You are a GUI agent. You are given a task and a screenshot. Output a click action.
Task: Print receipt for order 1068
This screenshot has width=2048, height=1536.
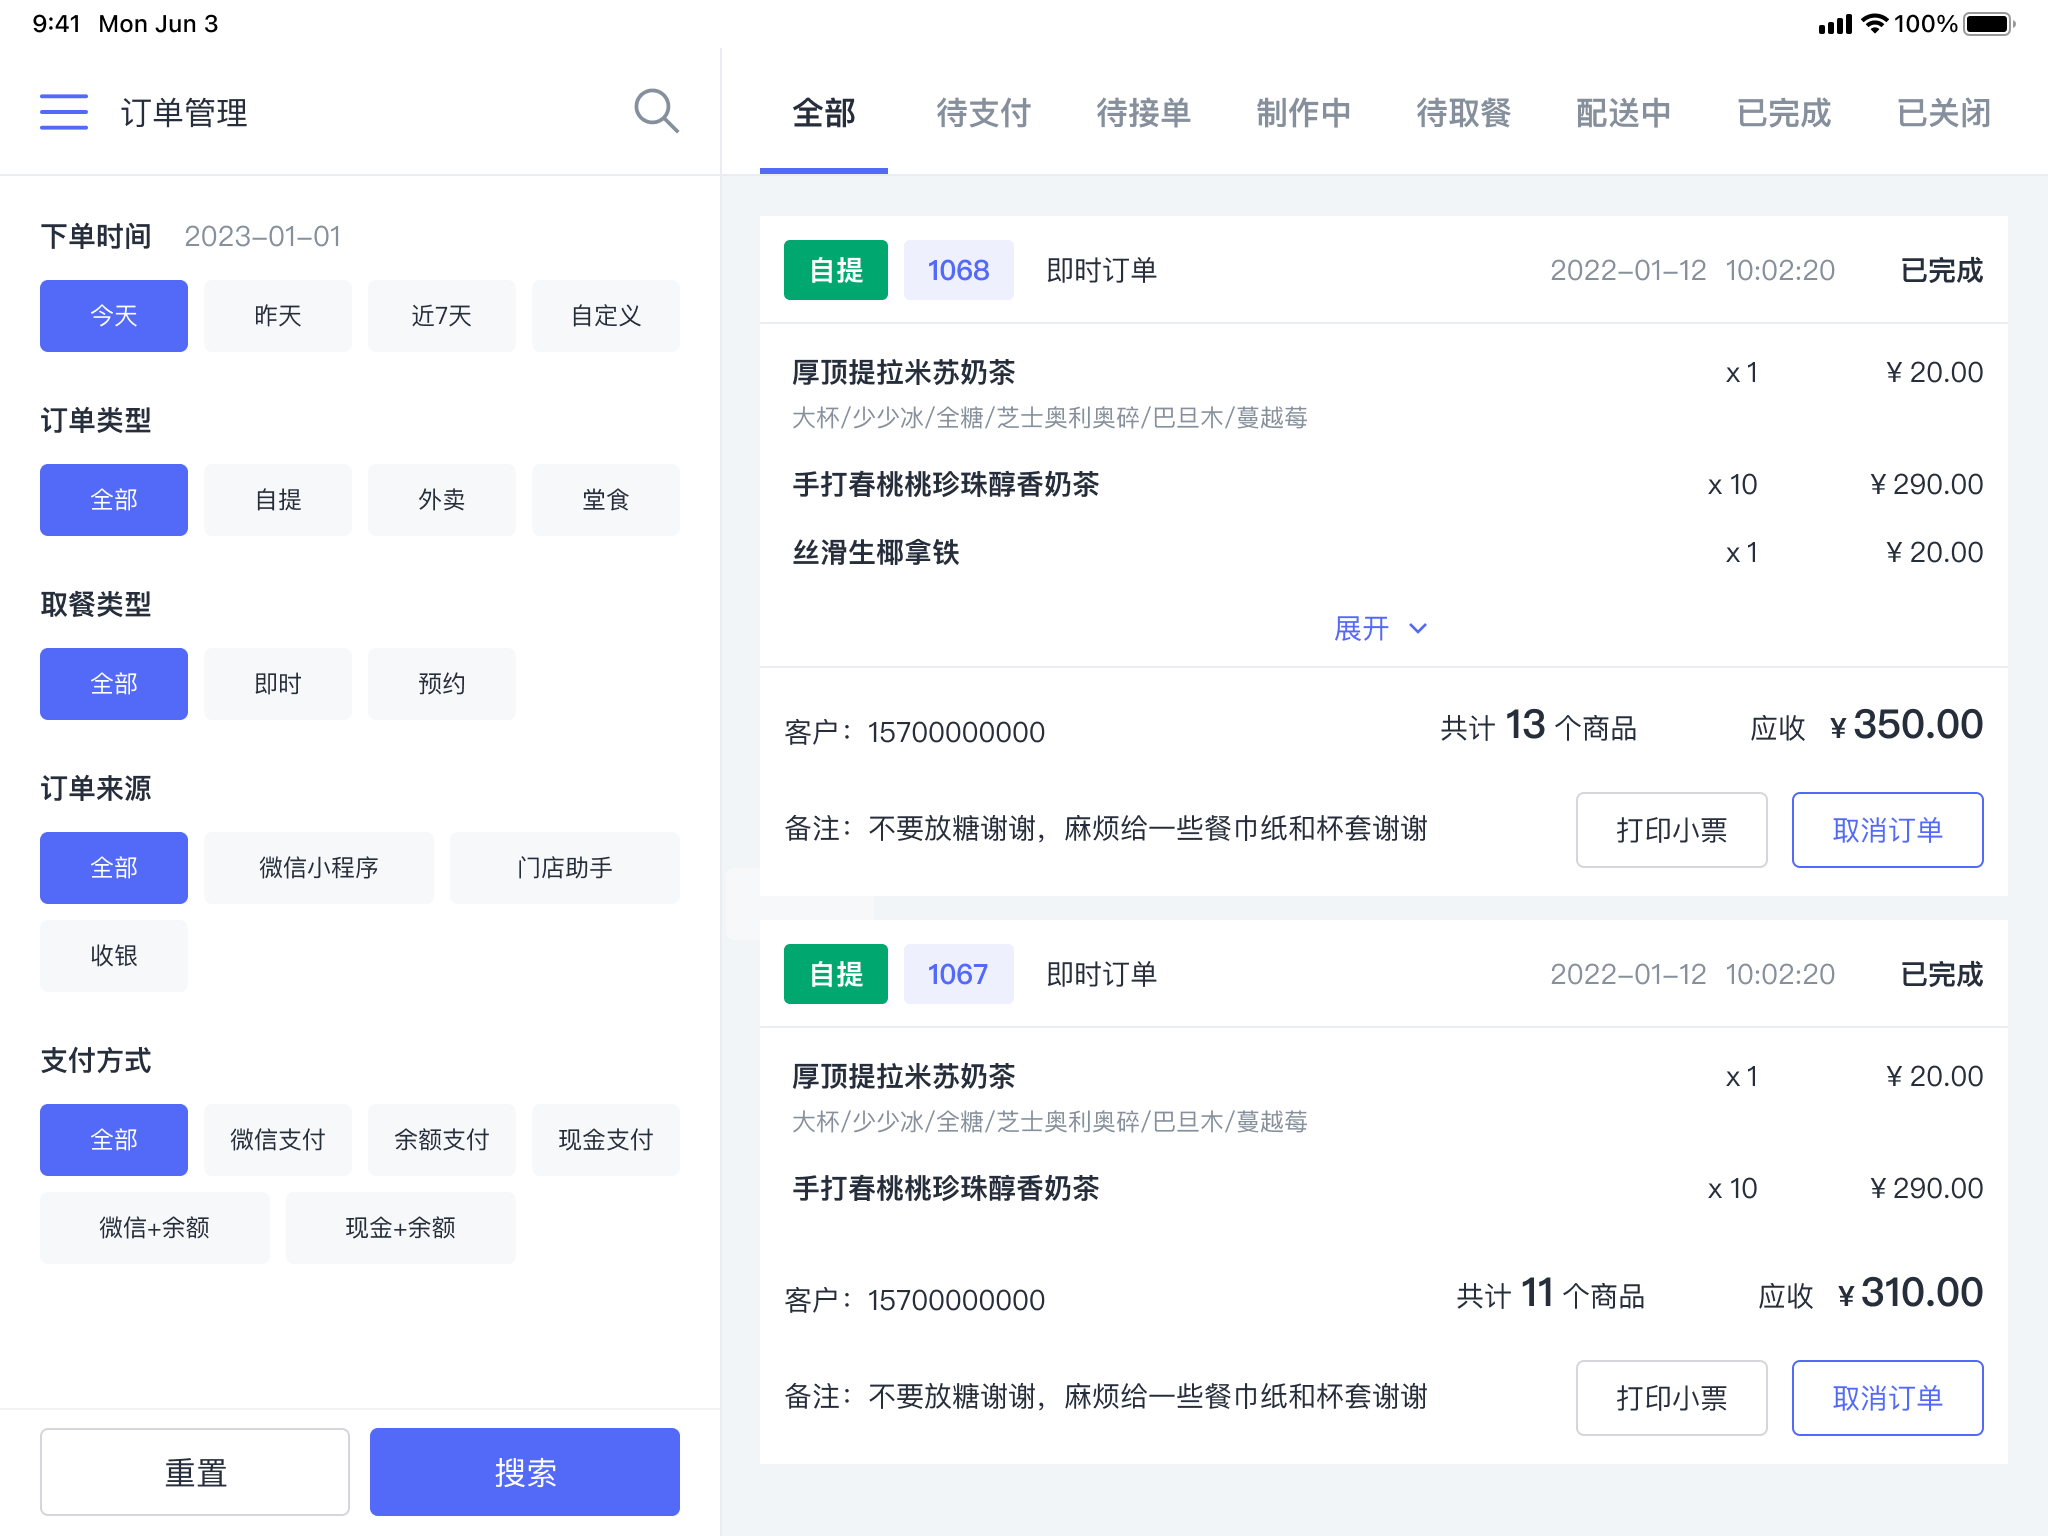(1672, 830)
